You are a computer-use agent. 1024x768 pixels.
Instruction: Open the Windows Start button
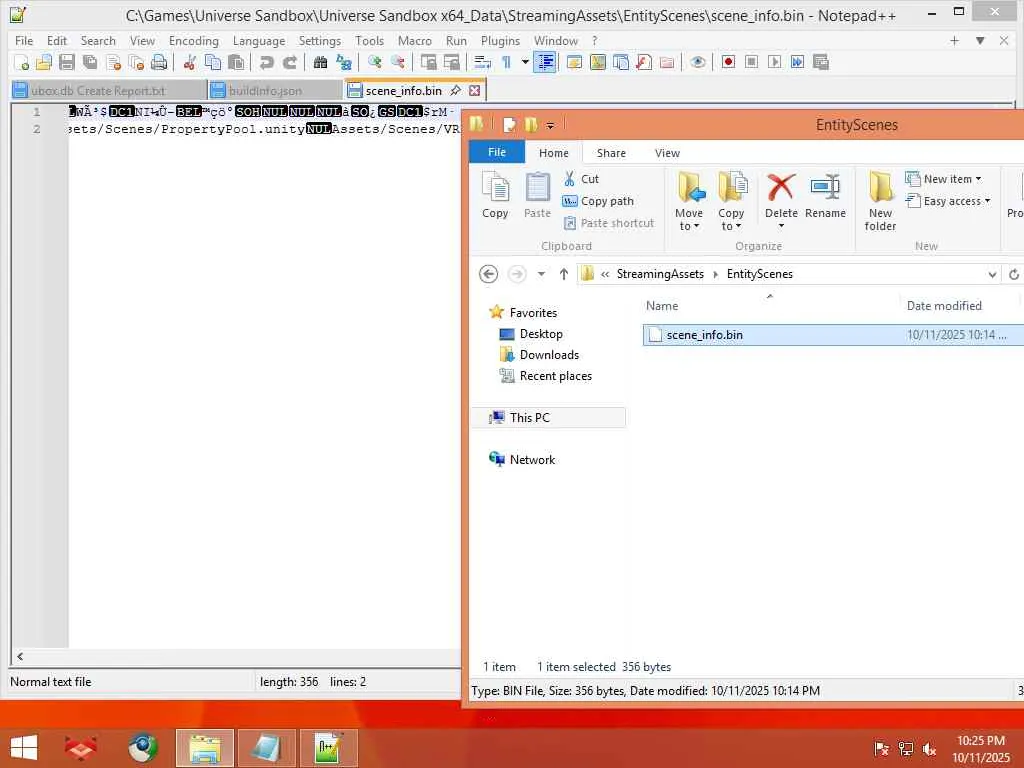tap(24, 748)
